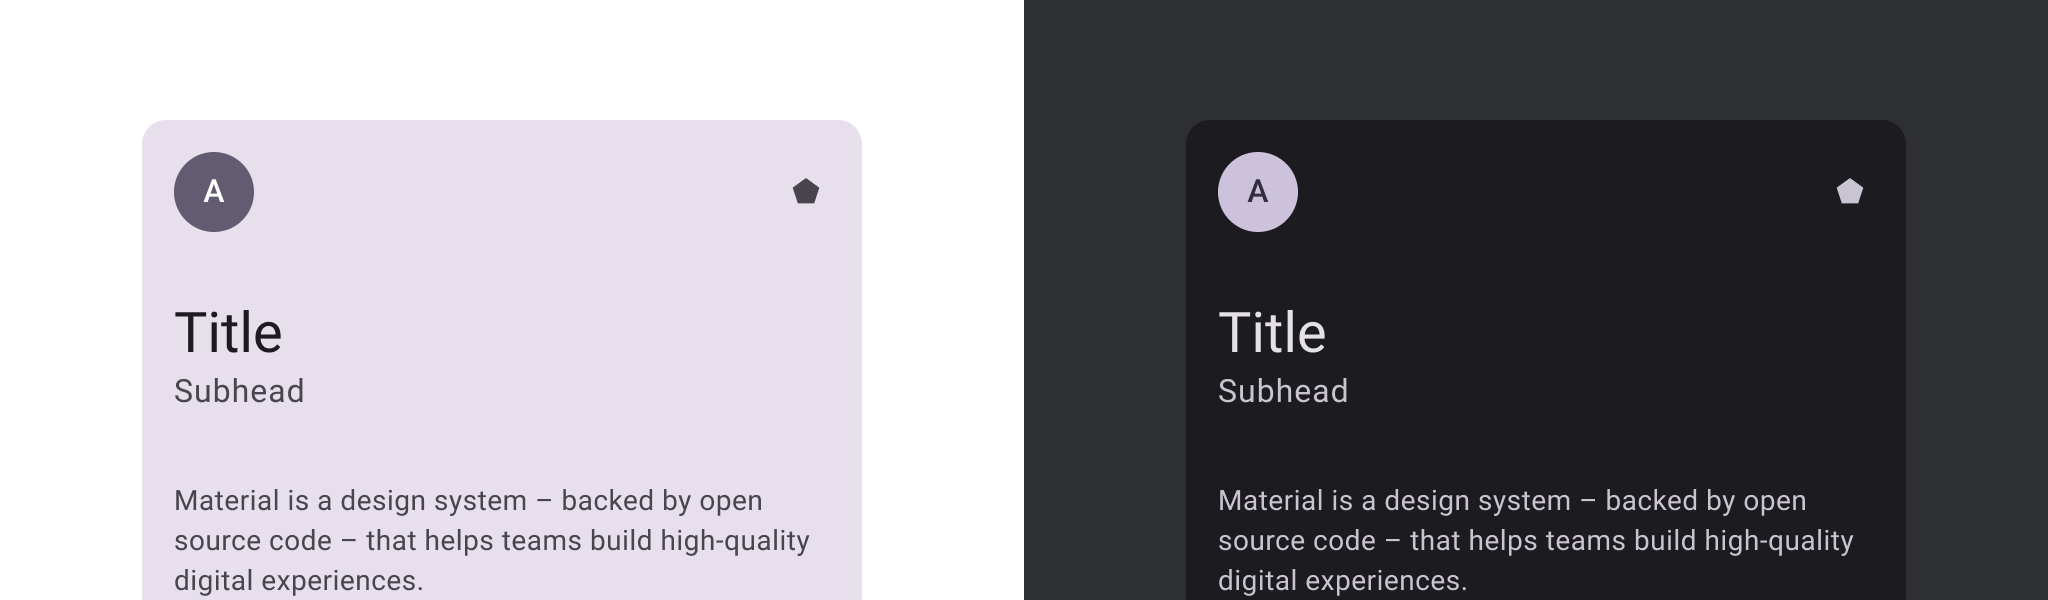Screen dimensions: 2048x600
Task: Click "Title" heading in the light card
Action: click(x=228, y=333)
